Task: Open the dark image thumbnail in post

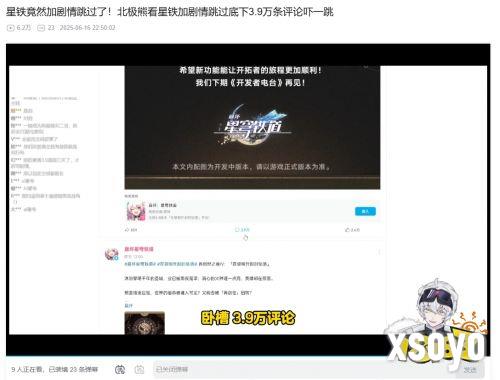Action: [145, 323]
